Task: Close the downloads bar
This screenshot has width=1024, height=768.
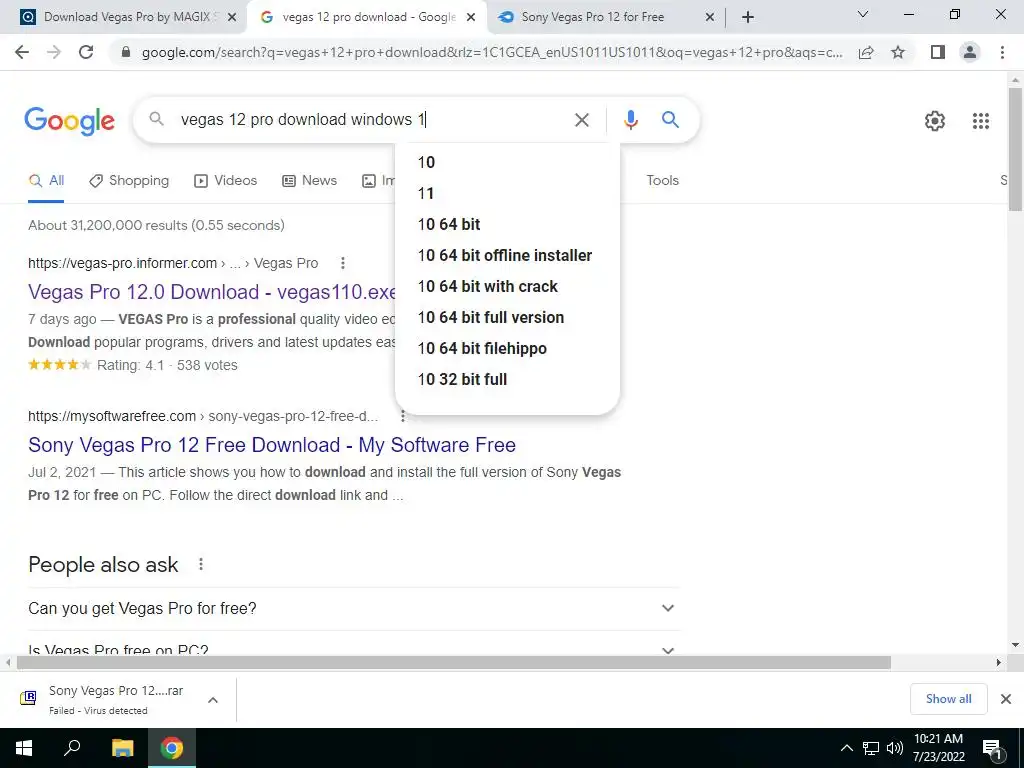Action: point(1006,699)
